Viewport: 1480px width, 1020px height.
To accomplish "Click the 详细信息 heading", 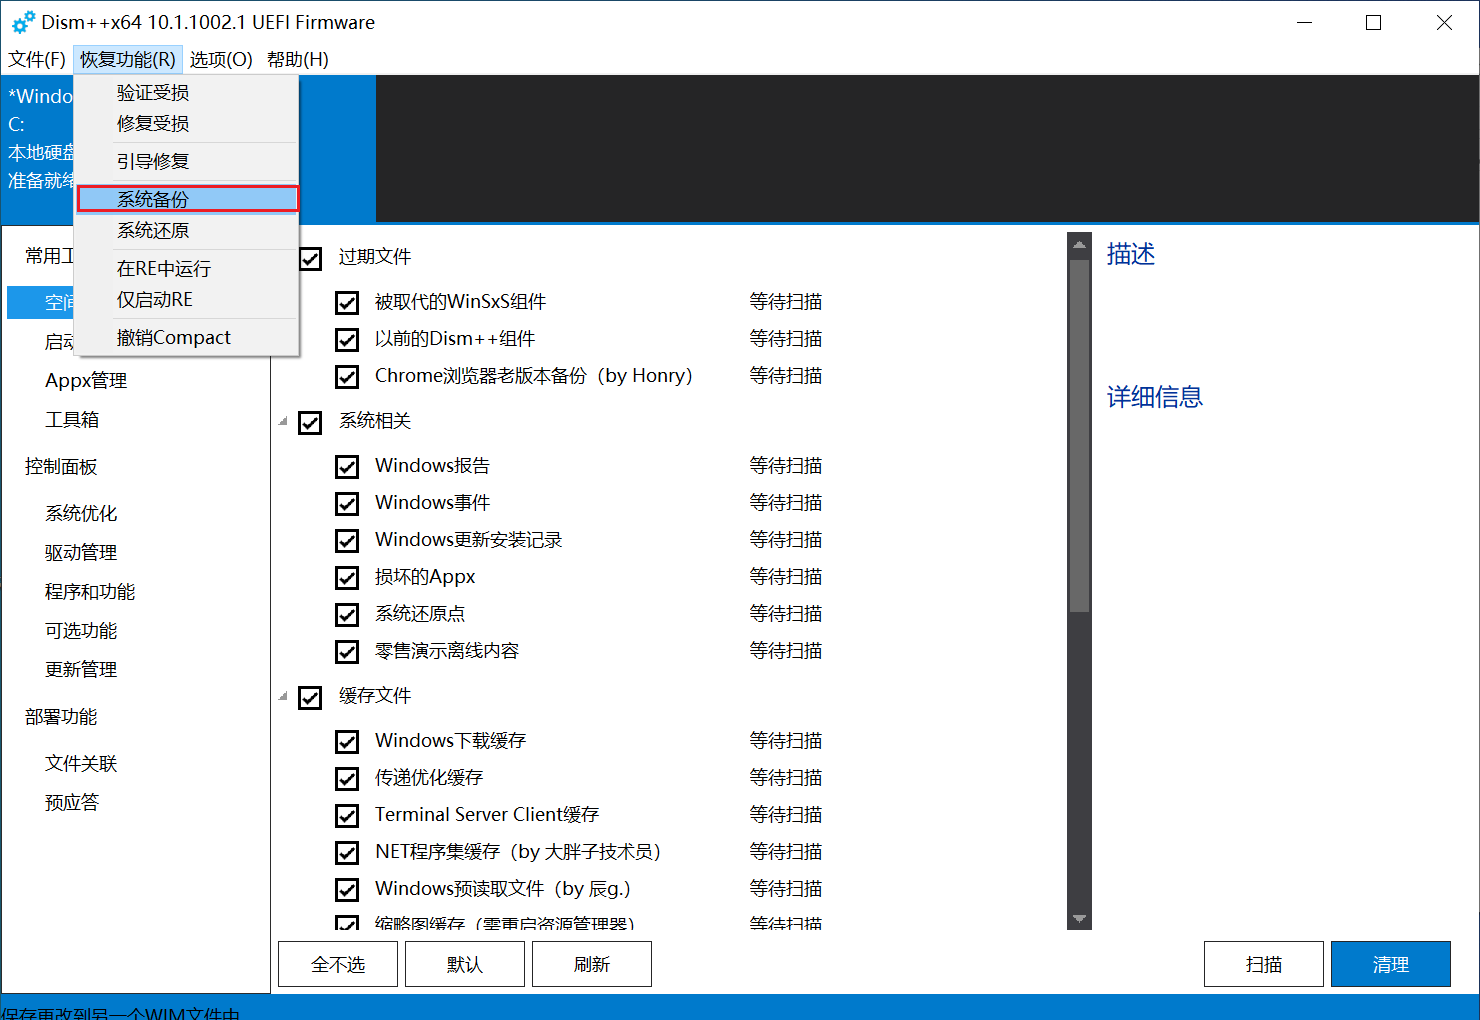I will coord(1155,397).
